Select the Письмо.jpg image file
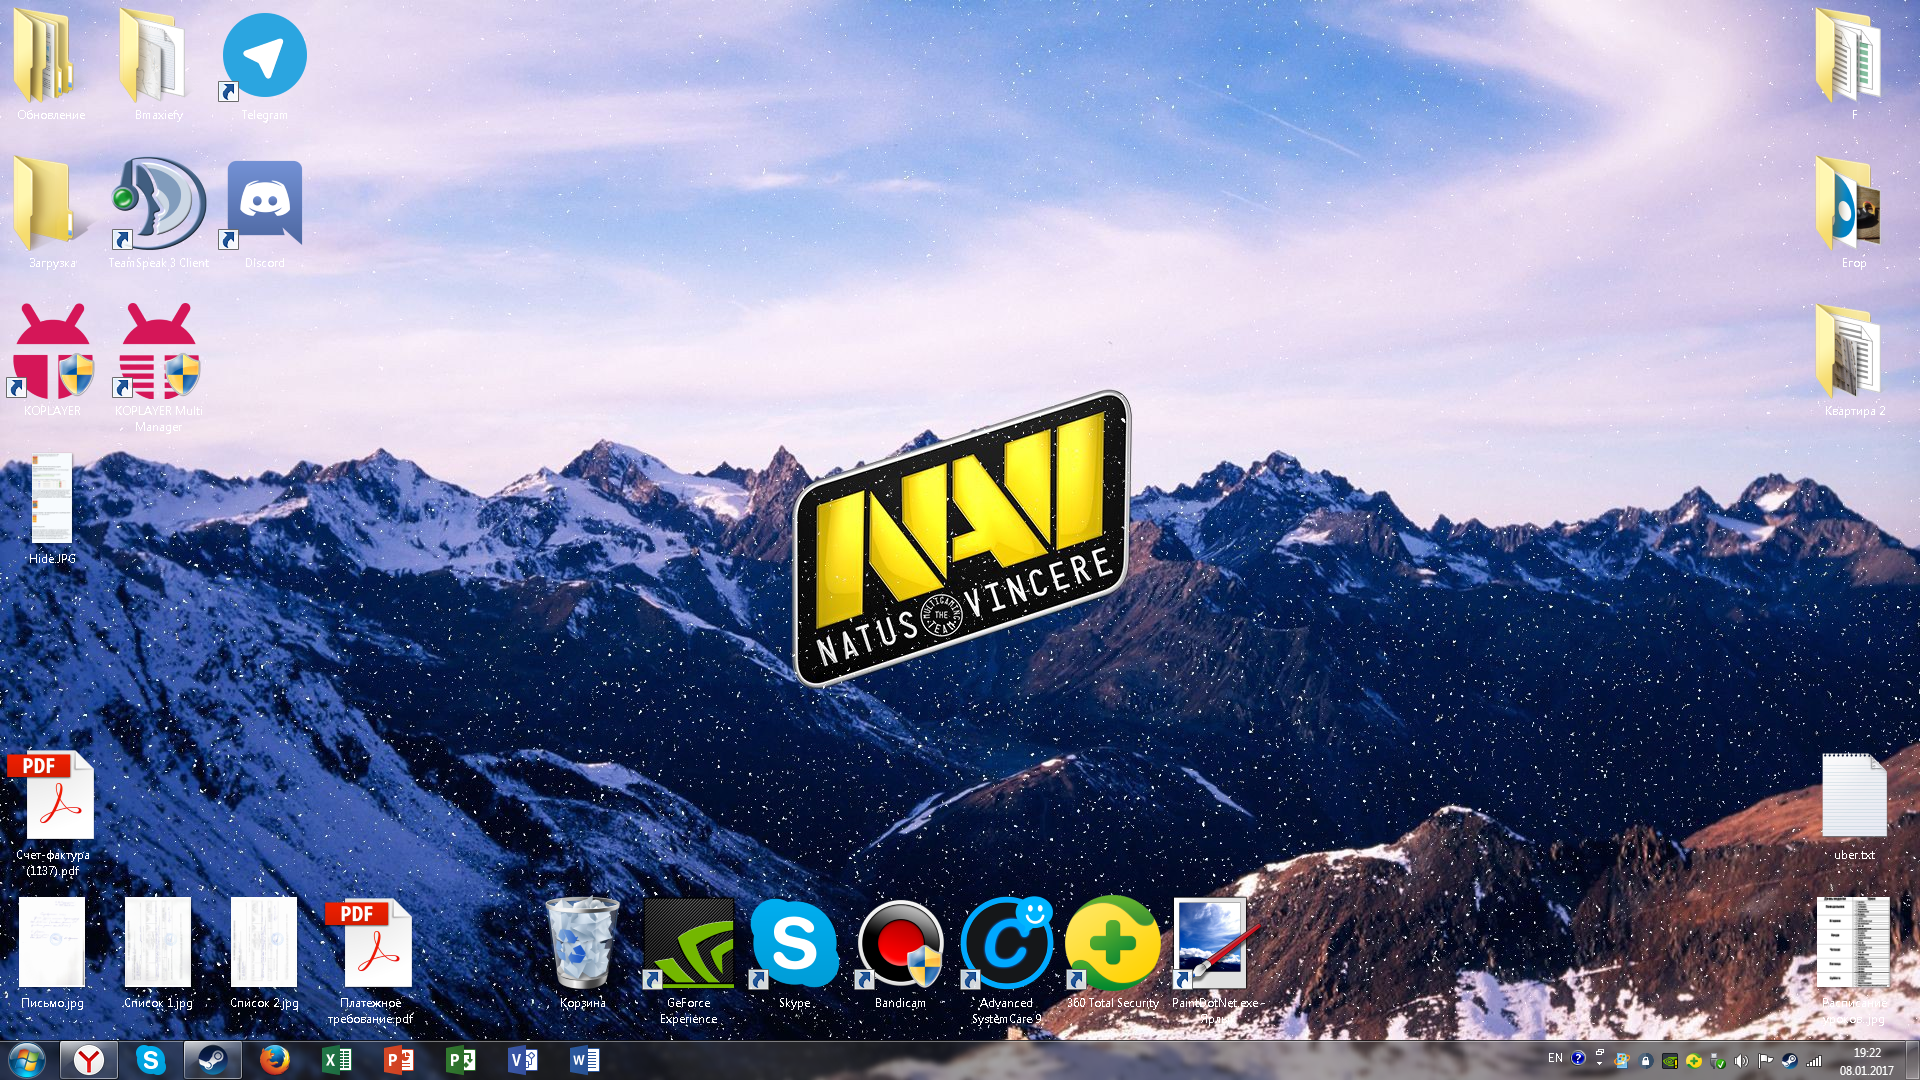Image resolution: width=1920 pixels, height=1080 pixels. tap(52, 954)
